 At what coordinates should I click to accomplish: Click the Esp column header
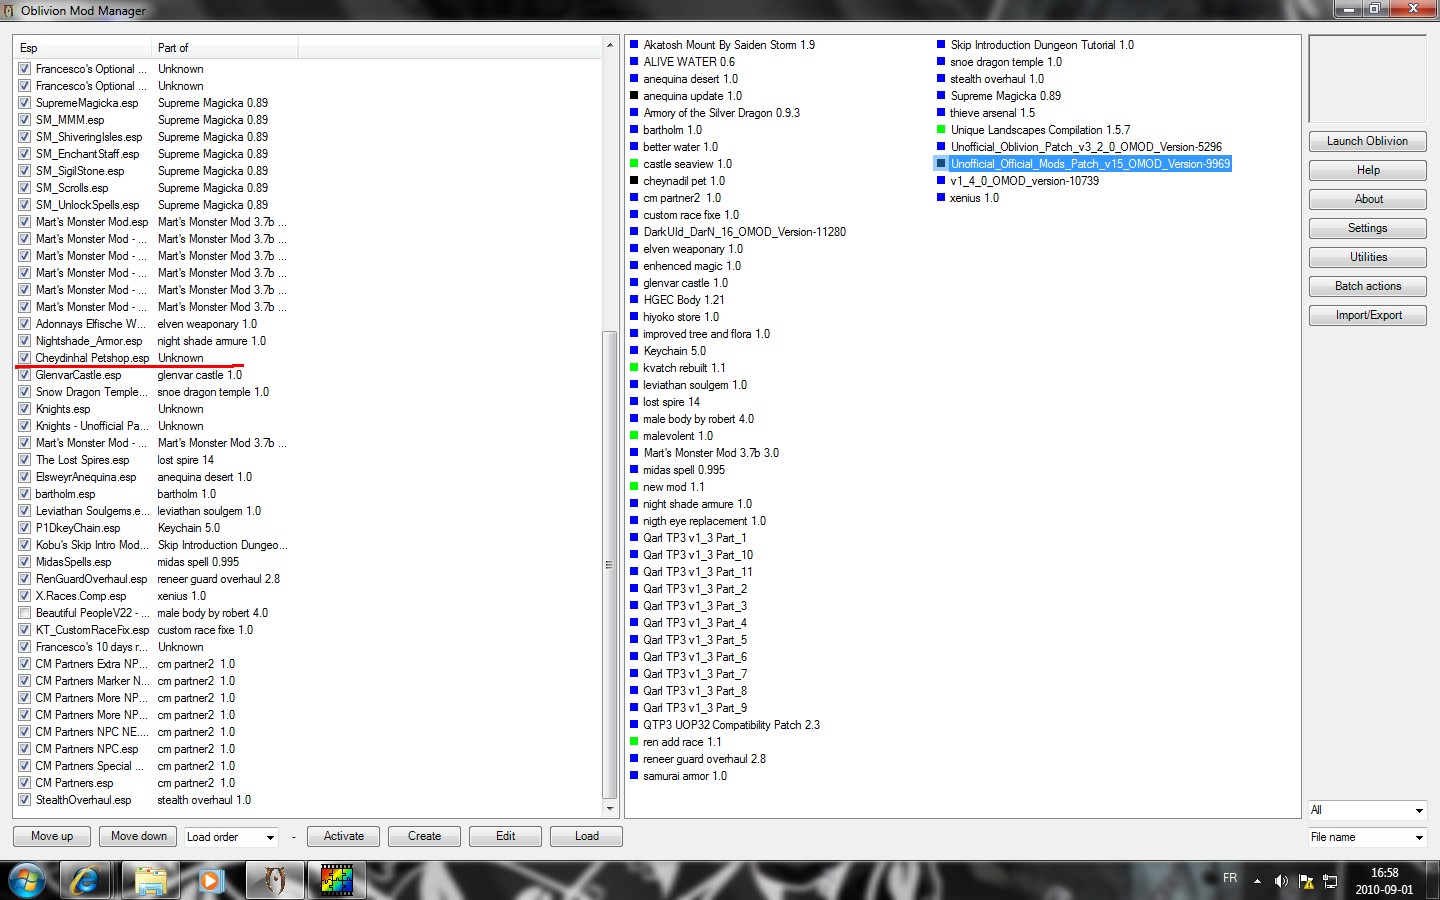click(83, 48)
